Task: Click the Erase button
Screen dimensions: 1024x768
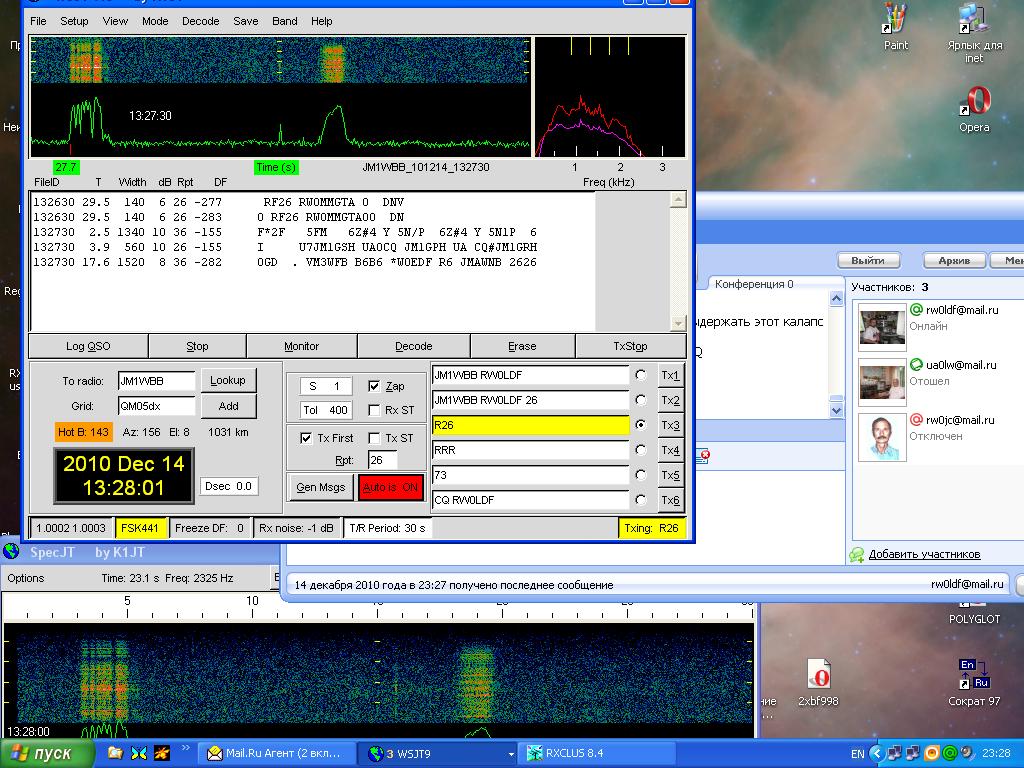Action: click(x=522, y=346)
